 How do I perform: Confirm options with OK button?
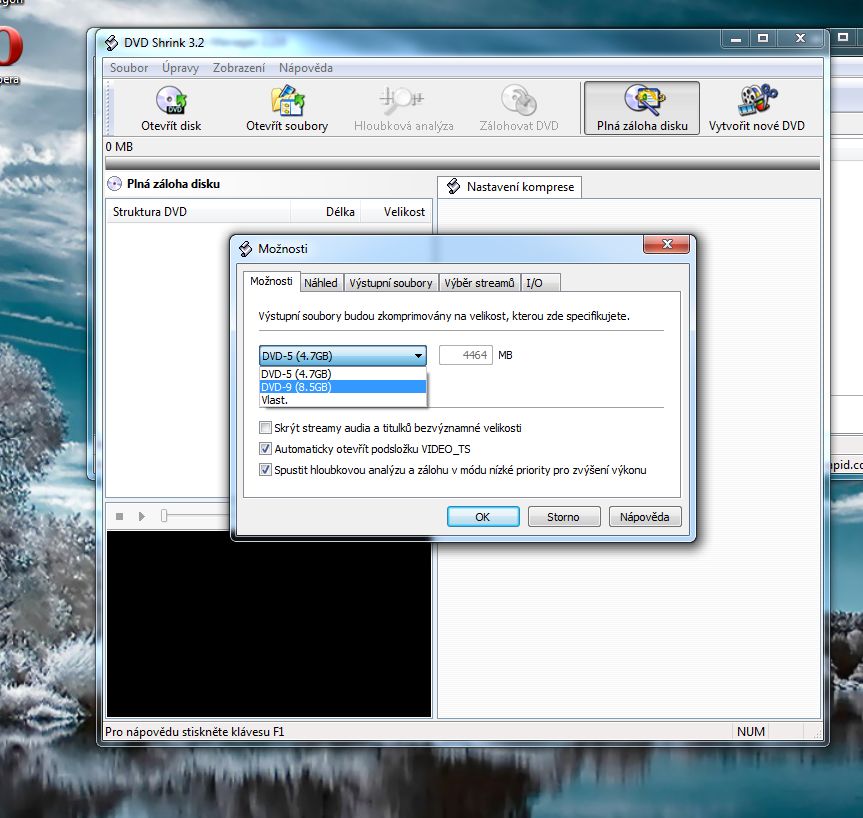483,517
